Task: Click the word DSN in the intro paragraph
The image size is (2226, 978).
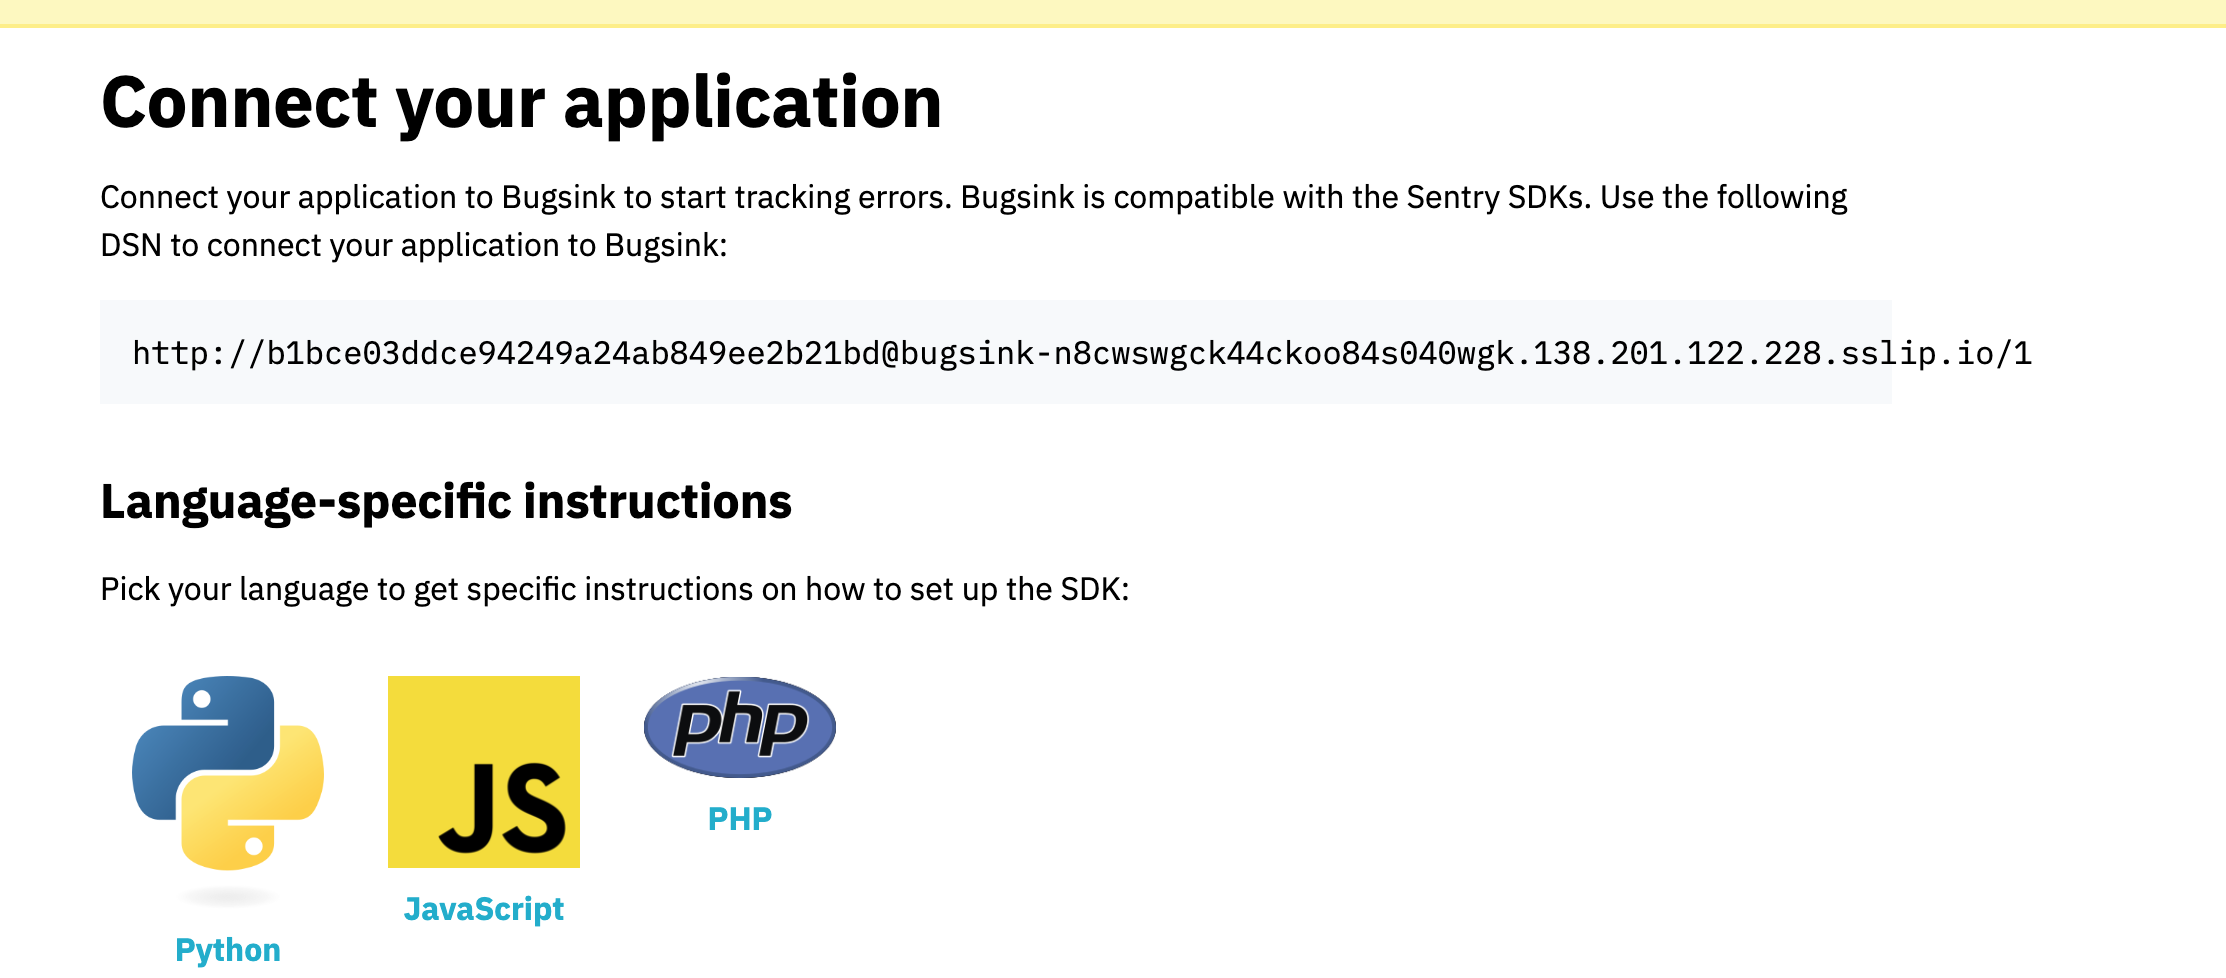Action: pyautogui.click(x=131, y=245)
